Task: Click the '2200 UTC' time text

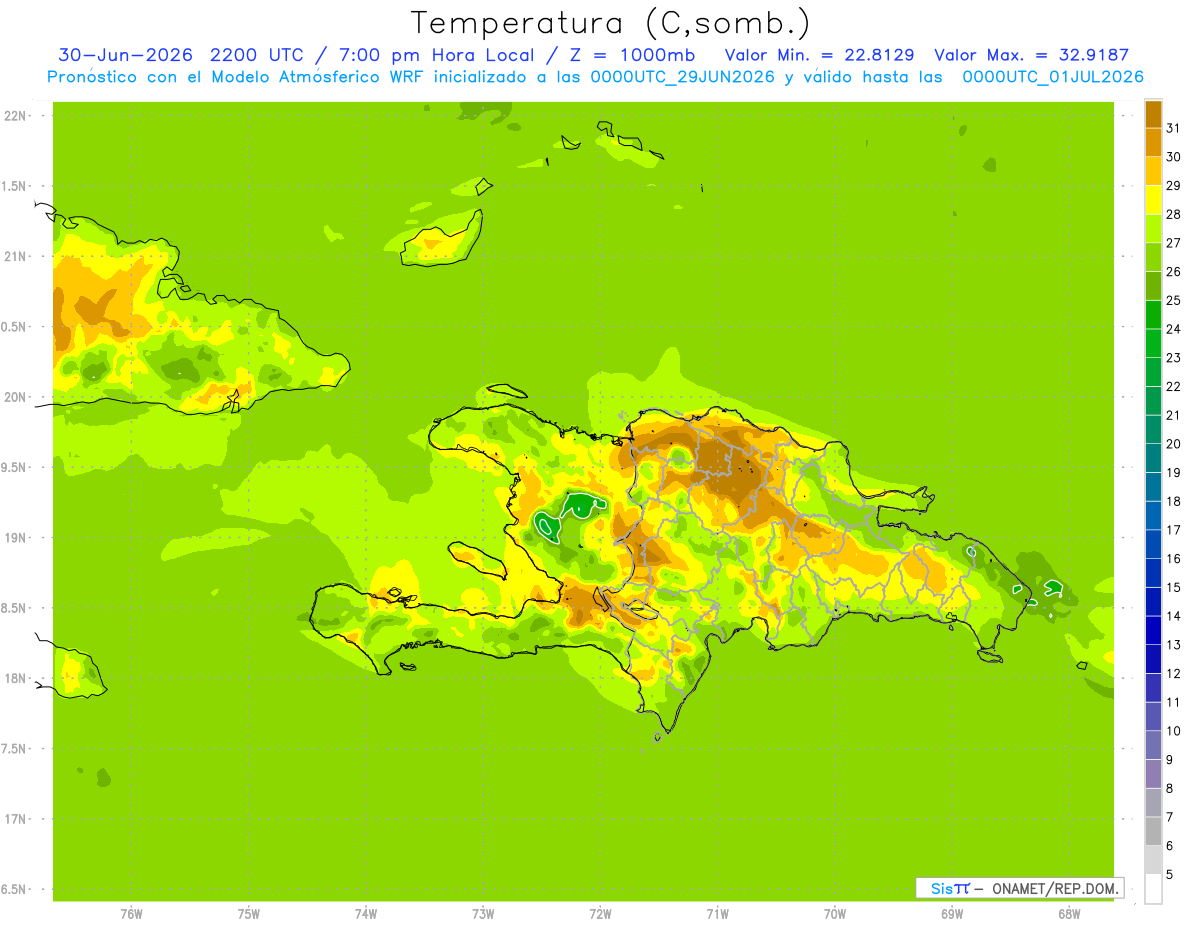Action: (x=254, y=54)
